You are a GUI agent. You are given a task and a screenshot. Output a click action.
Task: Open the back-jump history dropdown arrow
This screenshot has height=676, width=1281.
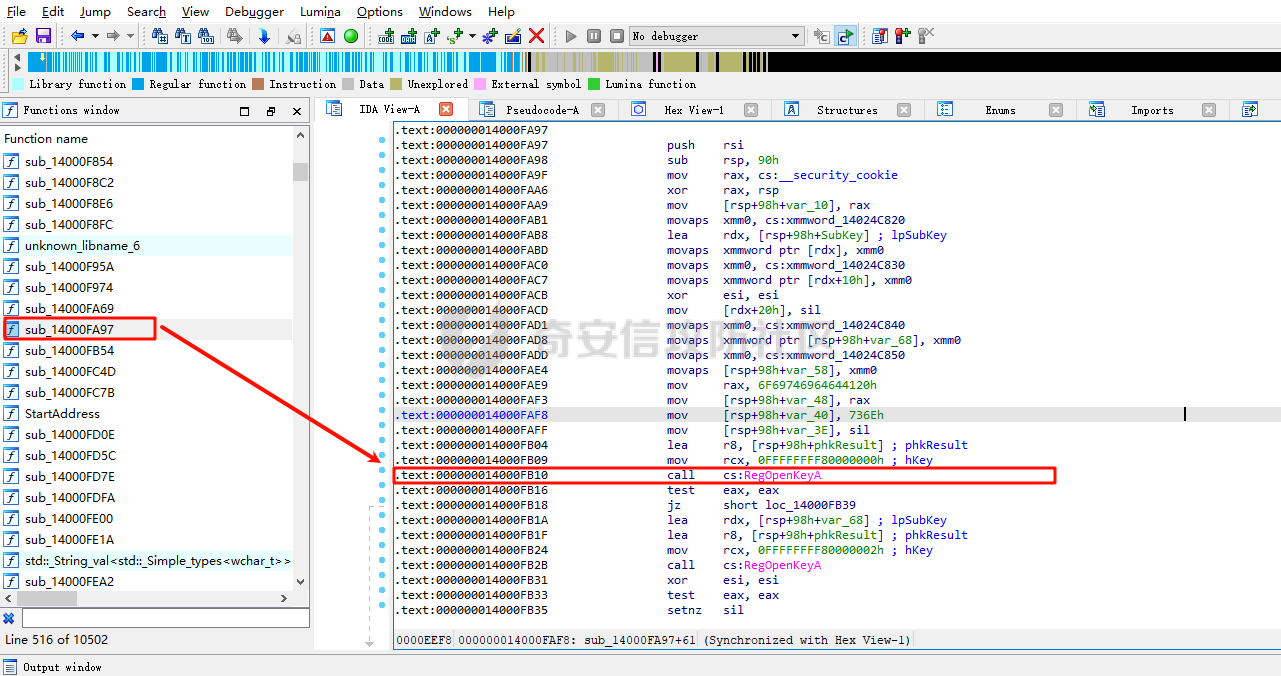tap(95, 36)
